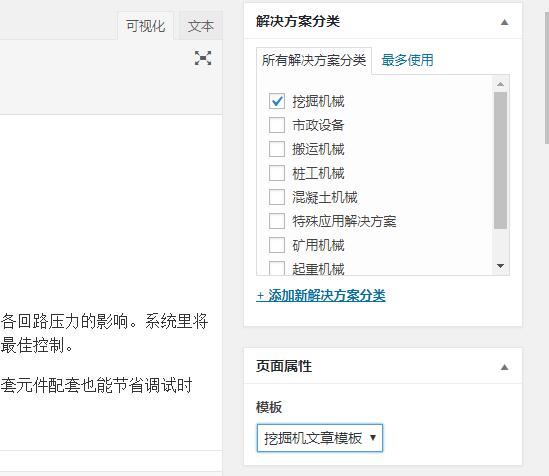Tick the 混凝土机械 checkbox
This screenshot has width=549, height=476.
(277, 197)
